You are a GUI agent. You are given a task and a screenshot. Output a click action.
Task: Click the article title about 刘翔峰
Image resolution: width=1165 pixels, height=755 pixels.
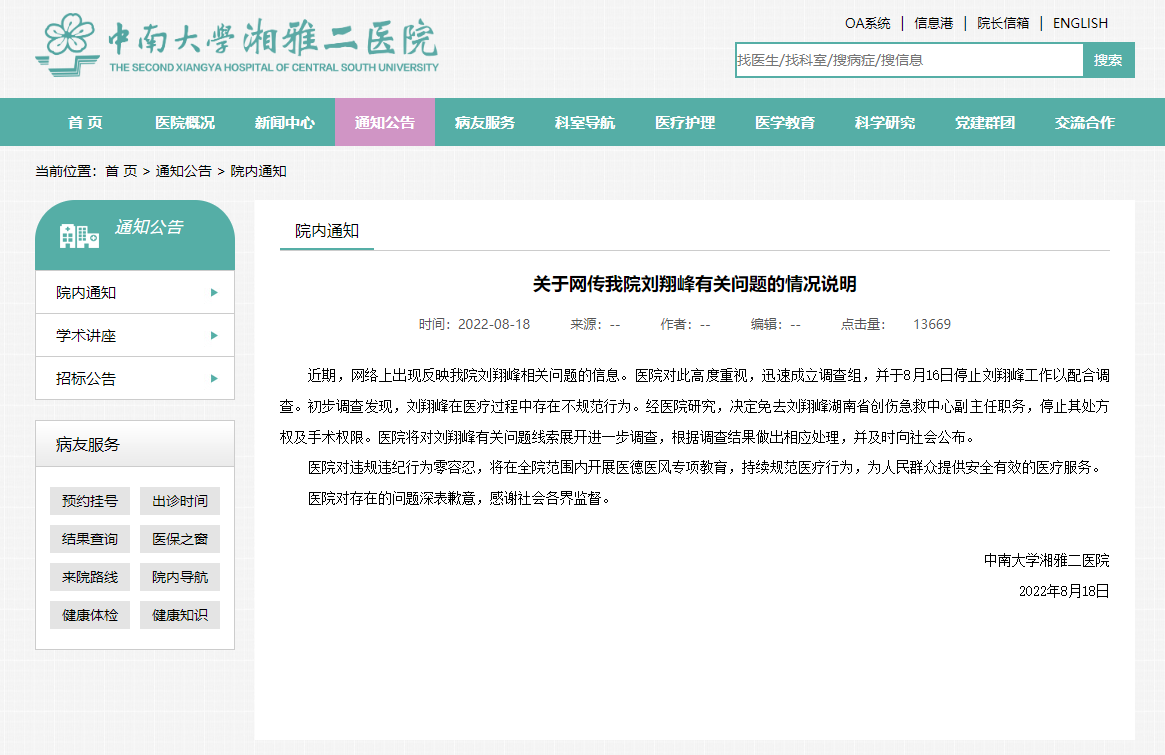click(x=695, y=284)
